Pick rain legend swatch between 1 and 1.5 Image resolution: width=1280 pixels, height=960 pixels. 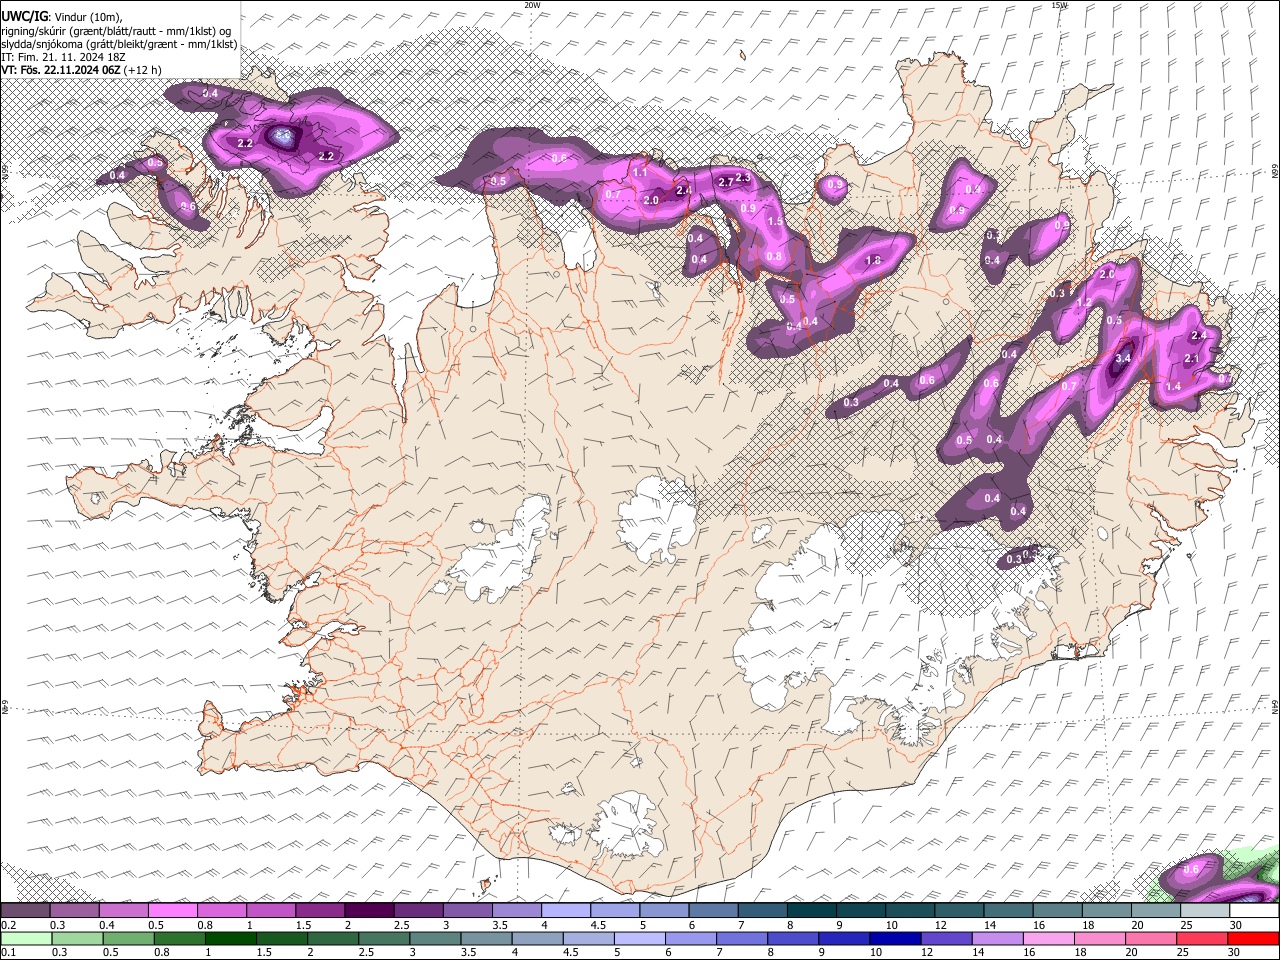point(230,939)
